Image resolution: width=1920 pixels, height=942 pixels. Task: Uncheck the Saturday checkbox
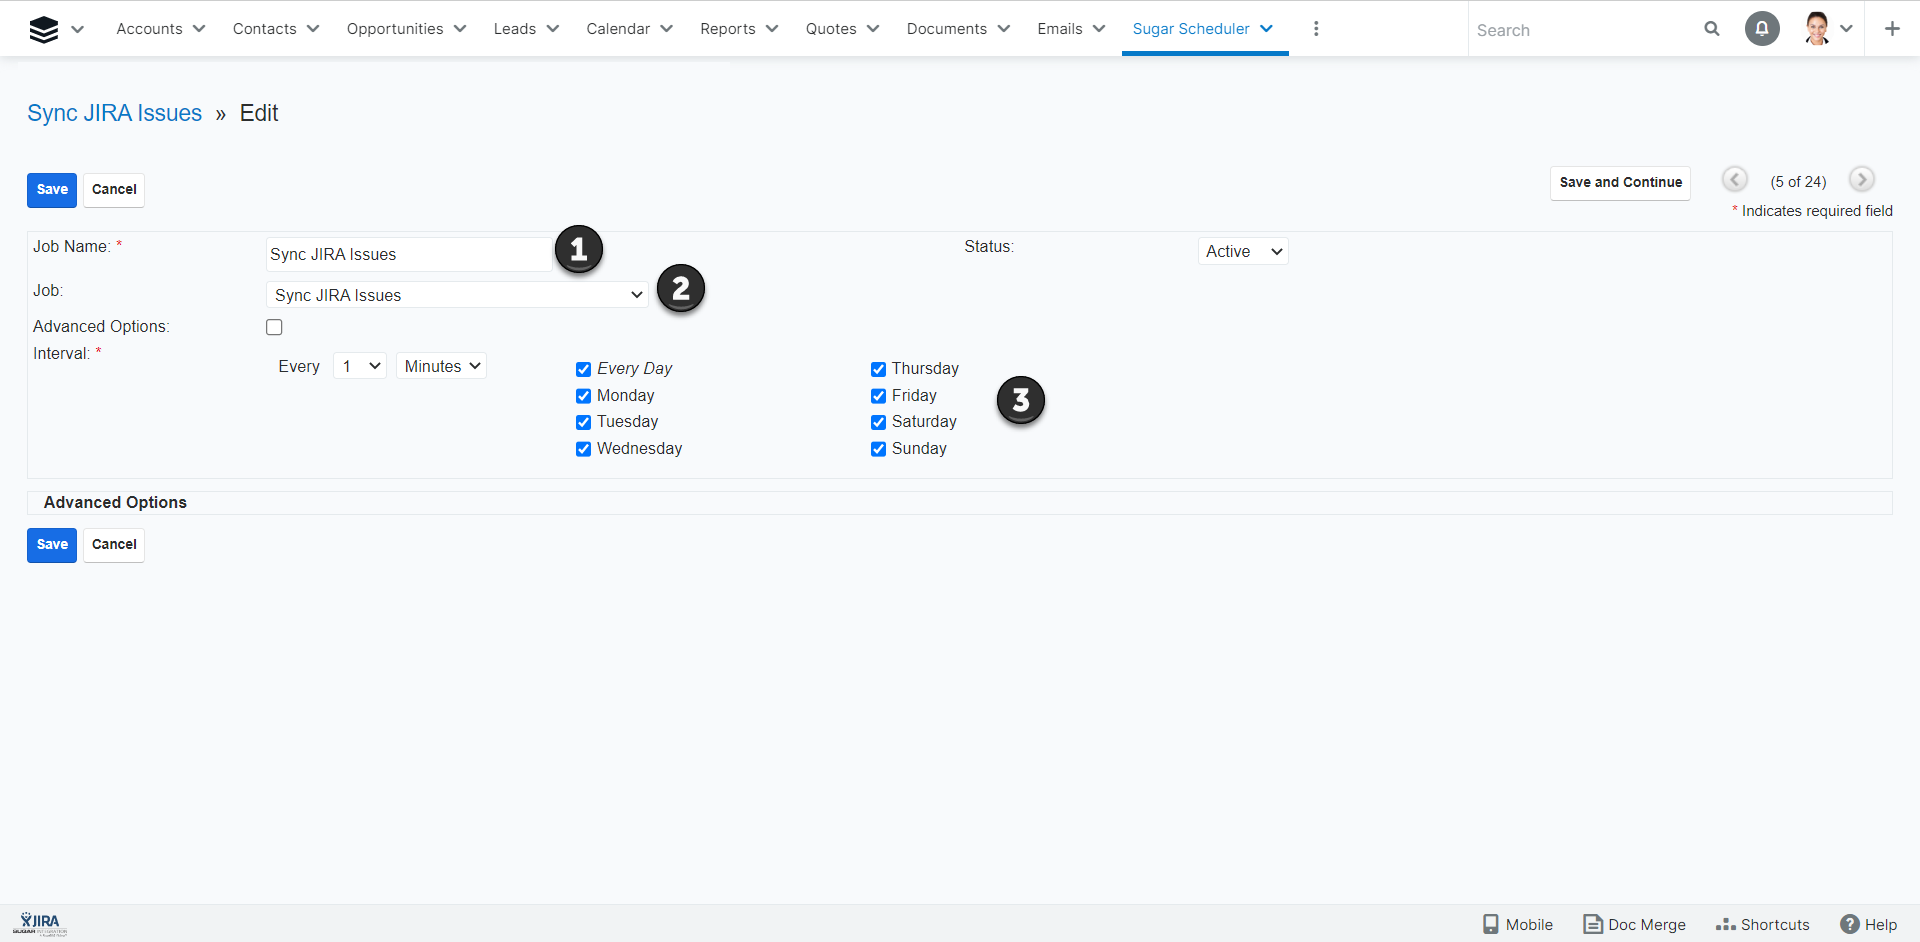pos(878,422)
